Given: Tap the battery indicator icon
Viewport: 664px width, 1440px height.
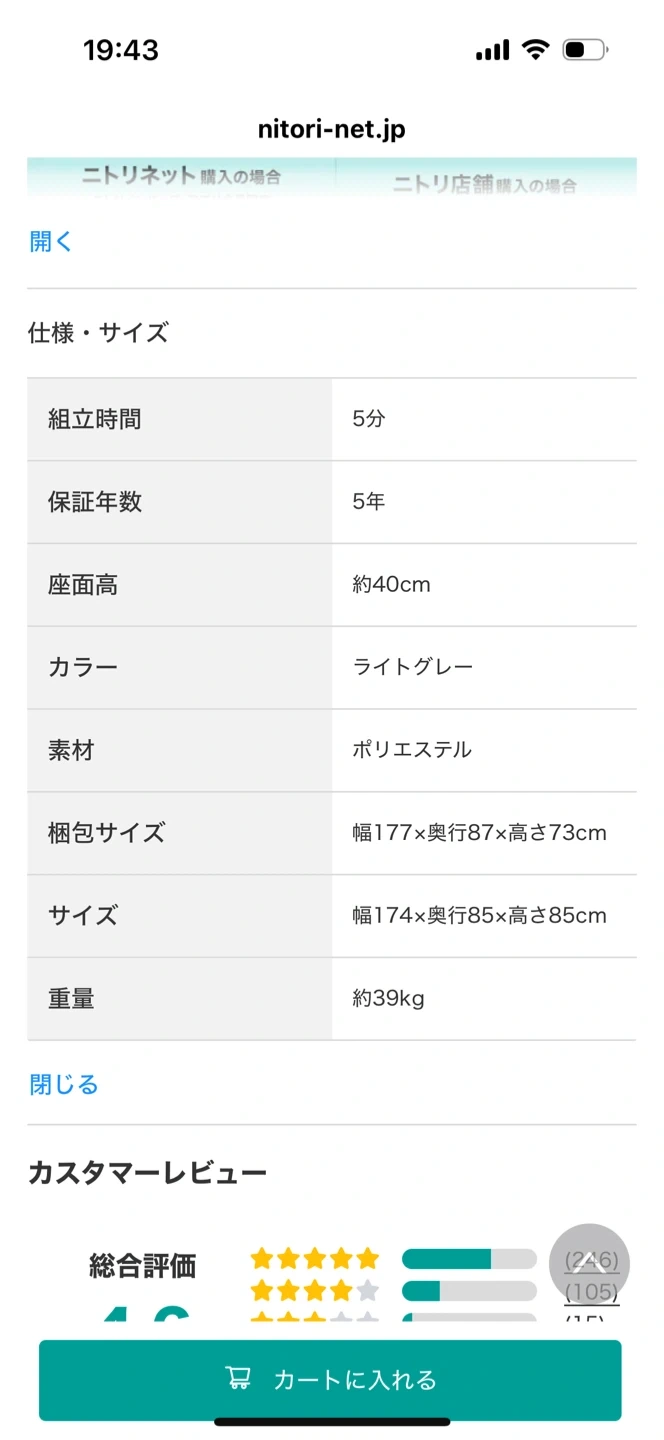Looking at the screenshot, I should click(x=586, y=49).
